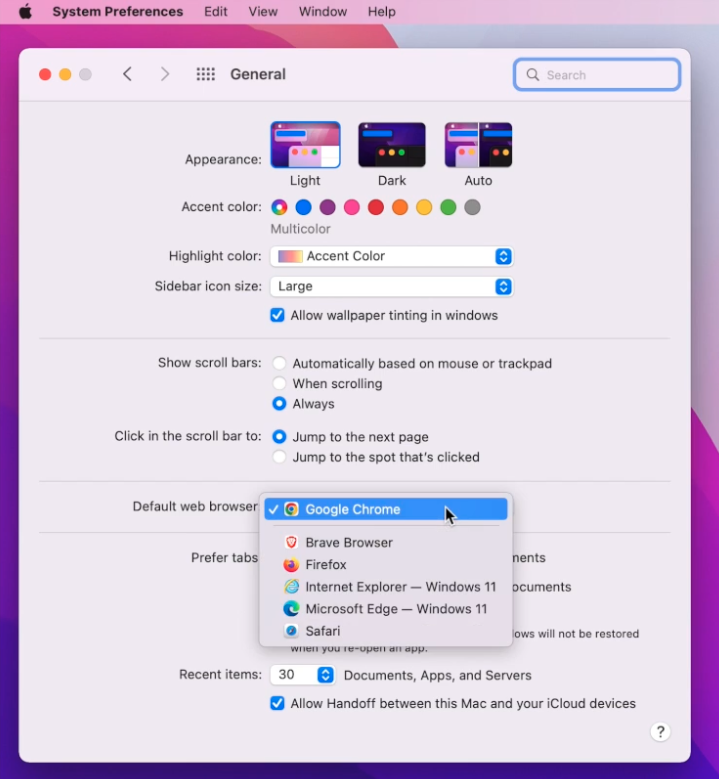Choose Microsoft Edge — Windows 11
The height and width of the screenshot is (779, 719).
coord(386,609)
